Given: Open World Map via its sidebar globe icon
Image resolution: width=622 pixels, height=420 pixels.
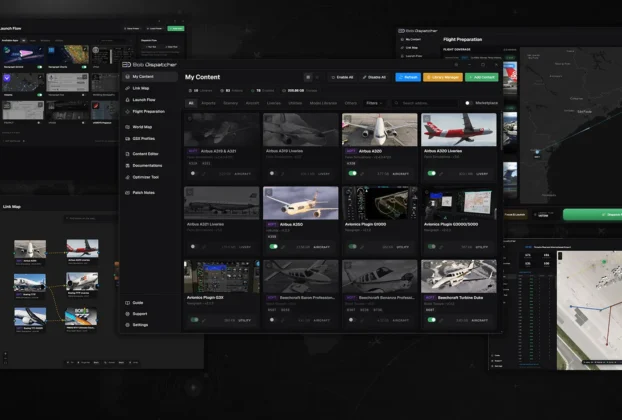Looking at the screenshot, I should coord(127,127).
